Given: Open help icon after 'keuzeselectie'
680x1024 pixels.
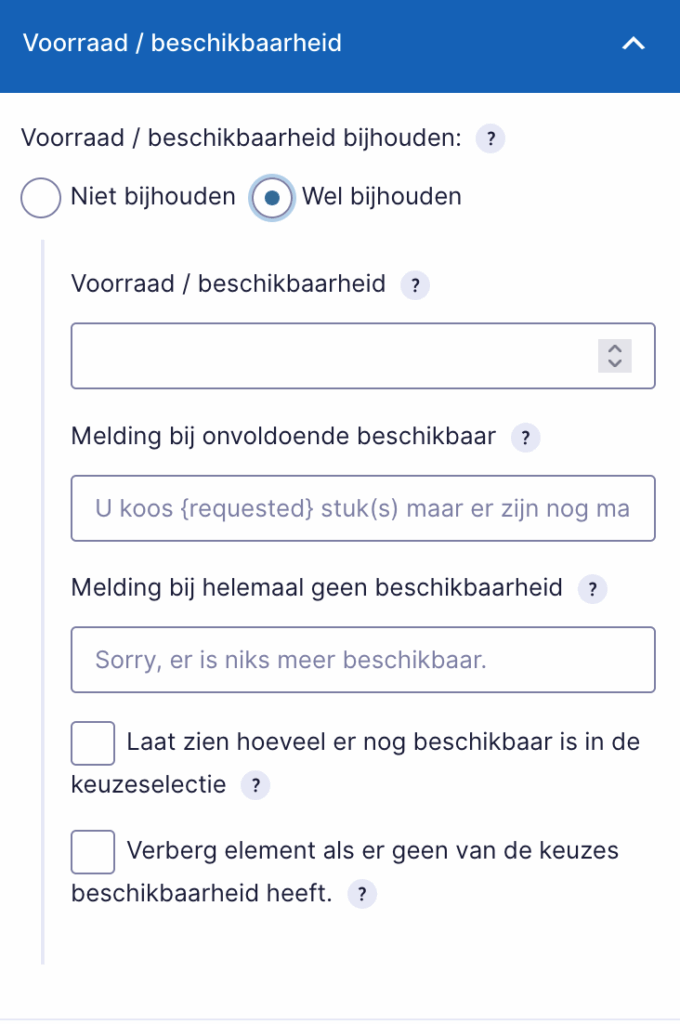Looking at the screenshot, I should tap(255, 785).
